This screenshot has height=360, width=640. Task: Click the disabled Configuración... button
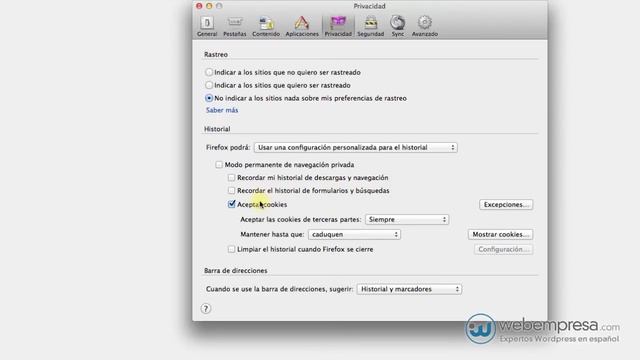[x=503, y=249]
